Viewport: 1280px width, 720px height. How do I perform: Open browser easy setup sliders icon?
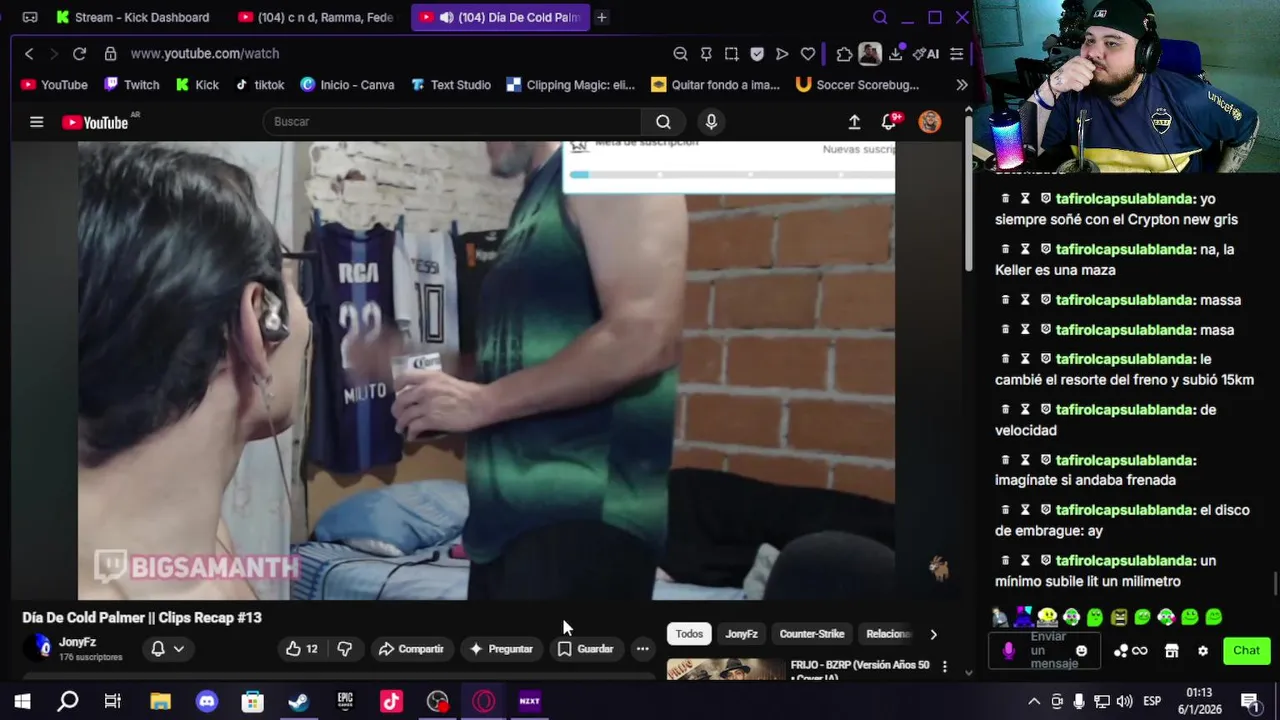click(x=957, y=54)
